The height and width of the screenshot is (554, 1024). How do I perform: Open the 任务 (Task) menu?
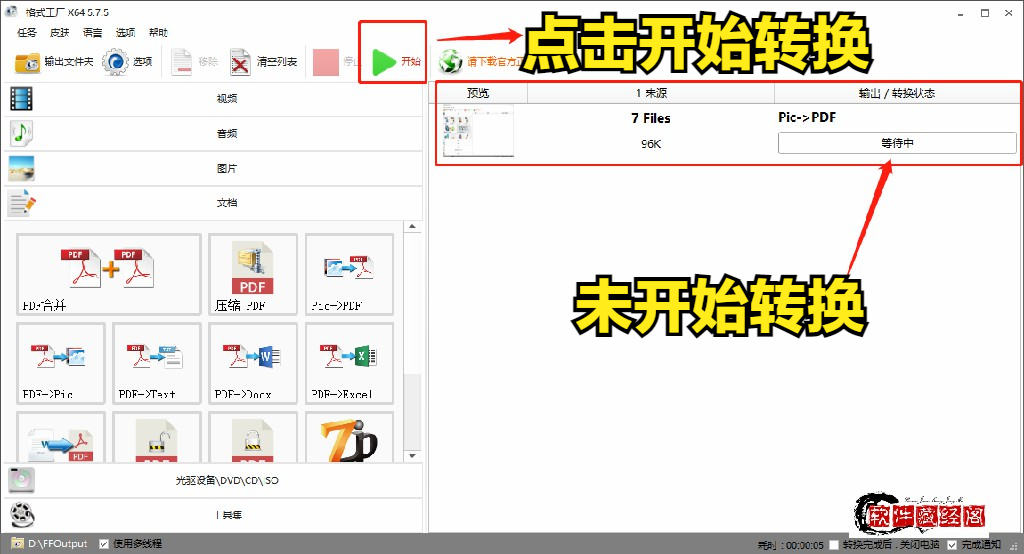tap(27, 32)
